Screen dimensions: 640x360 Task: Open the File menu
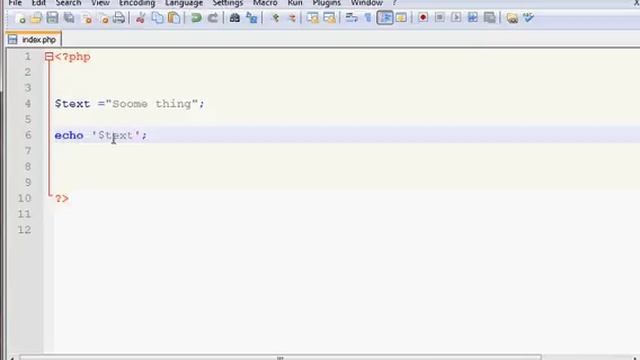[15, 3]
